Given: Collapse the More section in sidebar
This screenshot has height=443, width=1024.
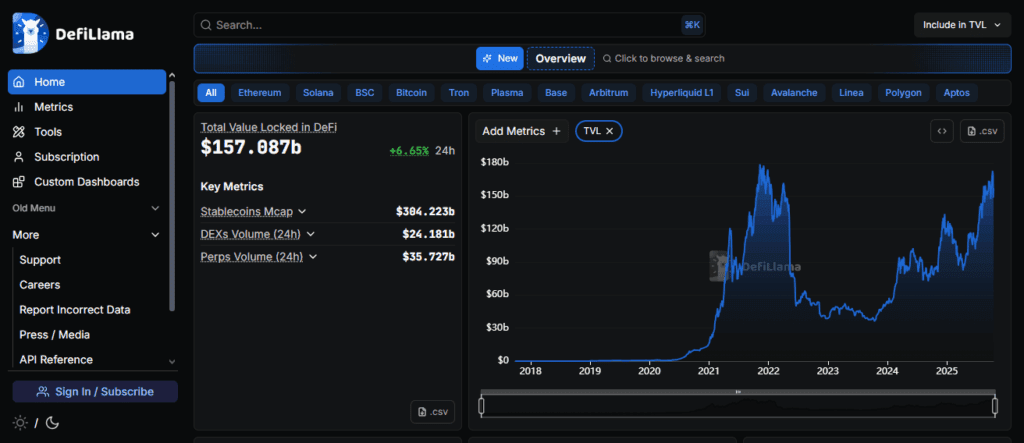Looking at the screenshot, I should pos(155,235).
